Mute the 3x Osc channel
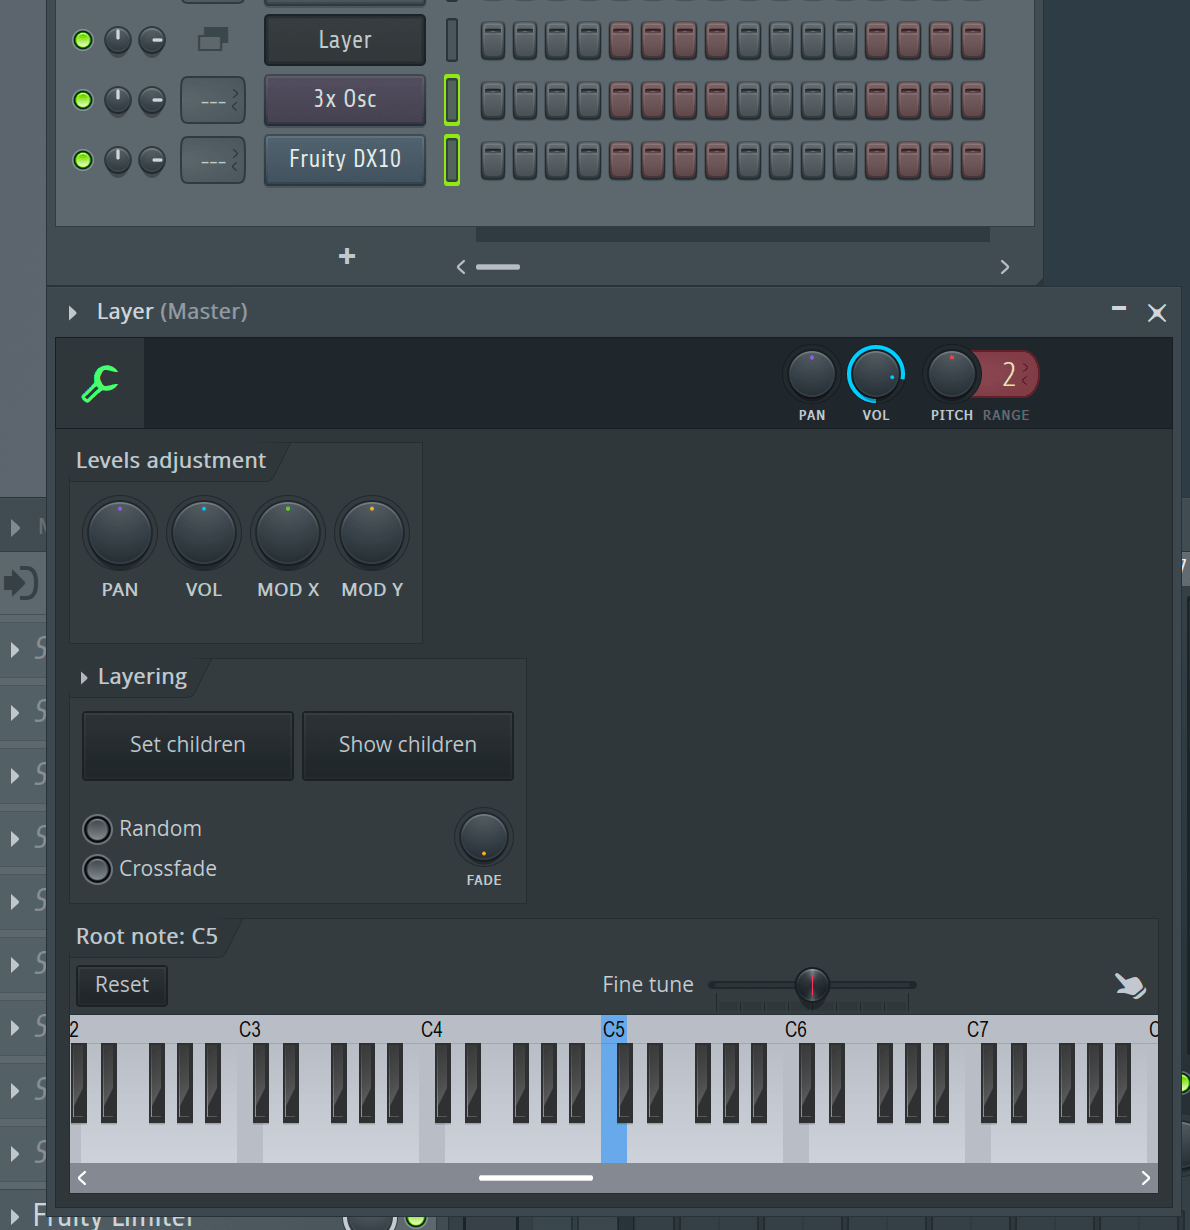The height and width of the screenshot is (1230, 1190). pos(83,100)
